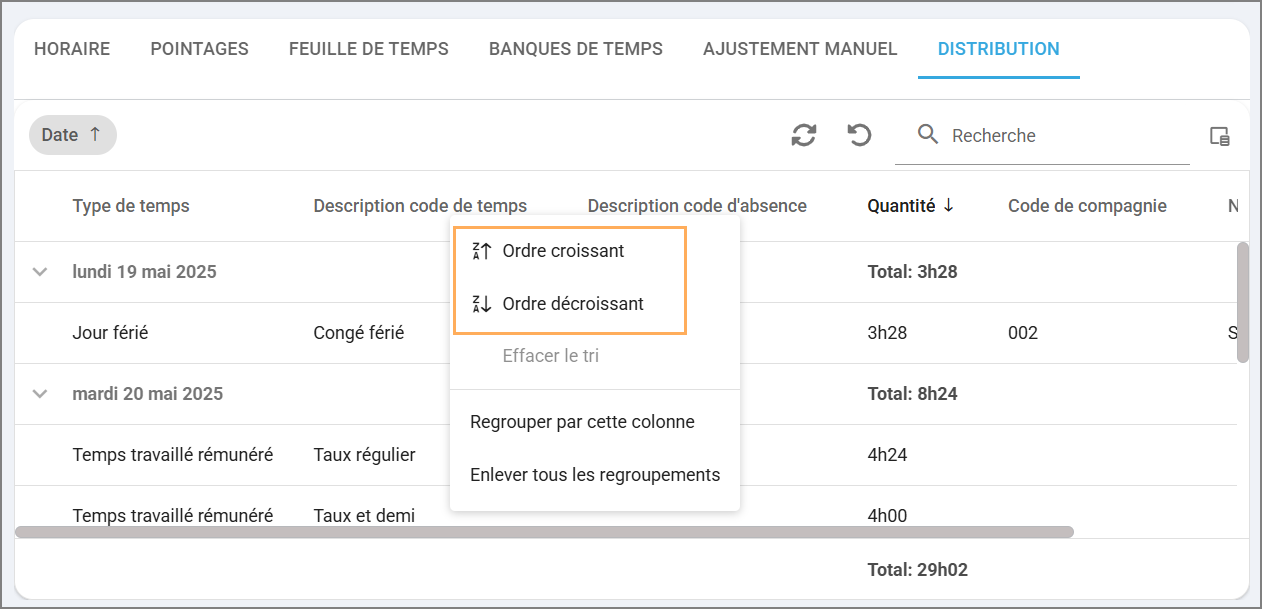Focus the Recherche search field
The image size is (1262, 609).
click(x=1060, y=136)
